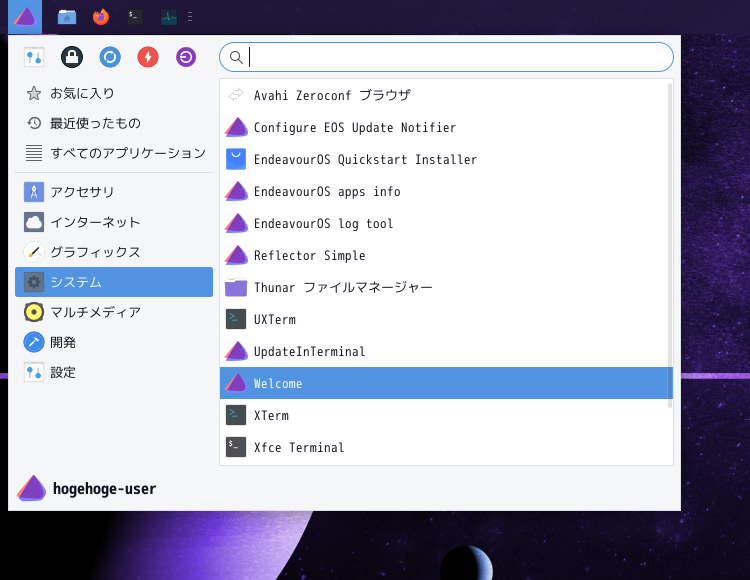
Task: Click the XTerm terminal icon
Action: click(236, 415)
